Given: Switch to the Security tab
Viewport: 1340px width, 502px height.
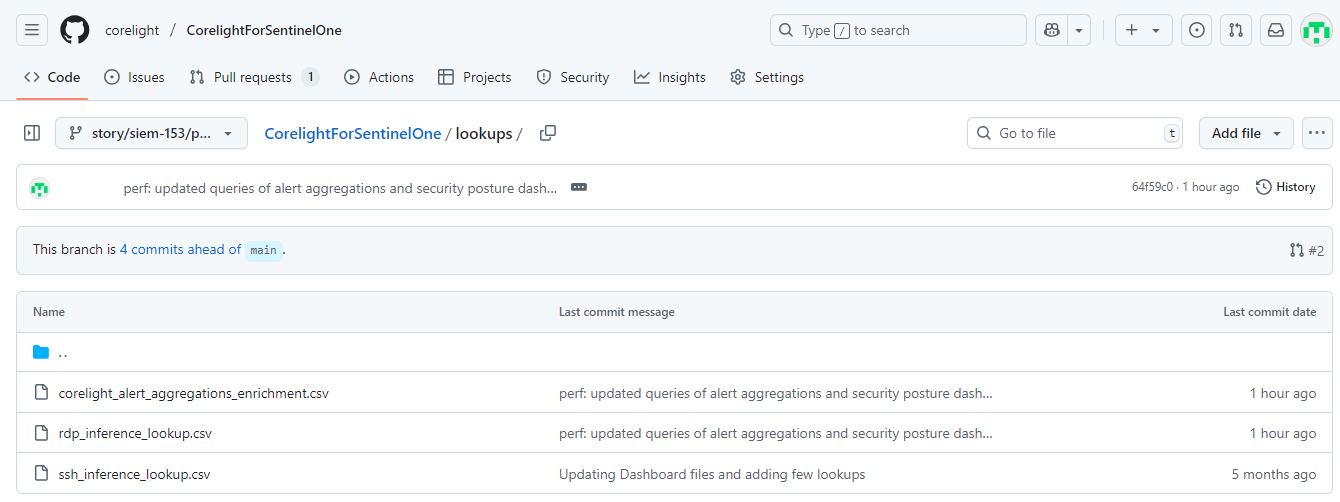Looking at the screenshot, I should (573, 77).
